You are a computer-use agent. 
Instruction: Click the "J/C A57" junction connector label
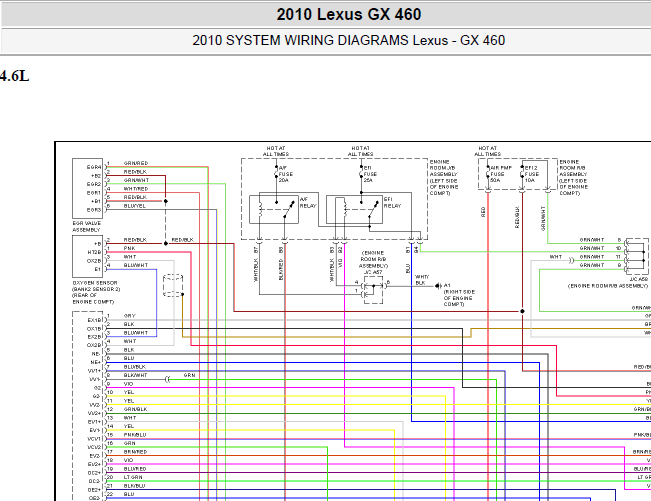pos(373,272)
